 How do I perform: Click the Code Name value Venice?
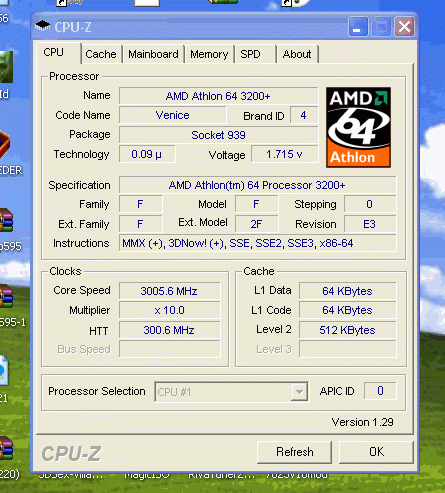coord(173,115)
